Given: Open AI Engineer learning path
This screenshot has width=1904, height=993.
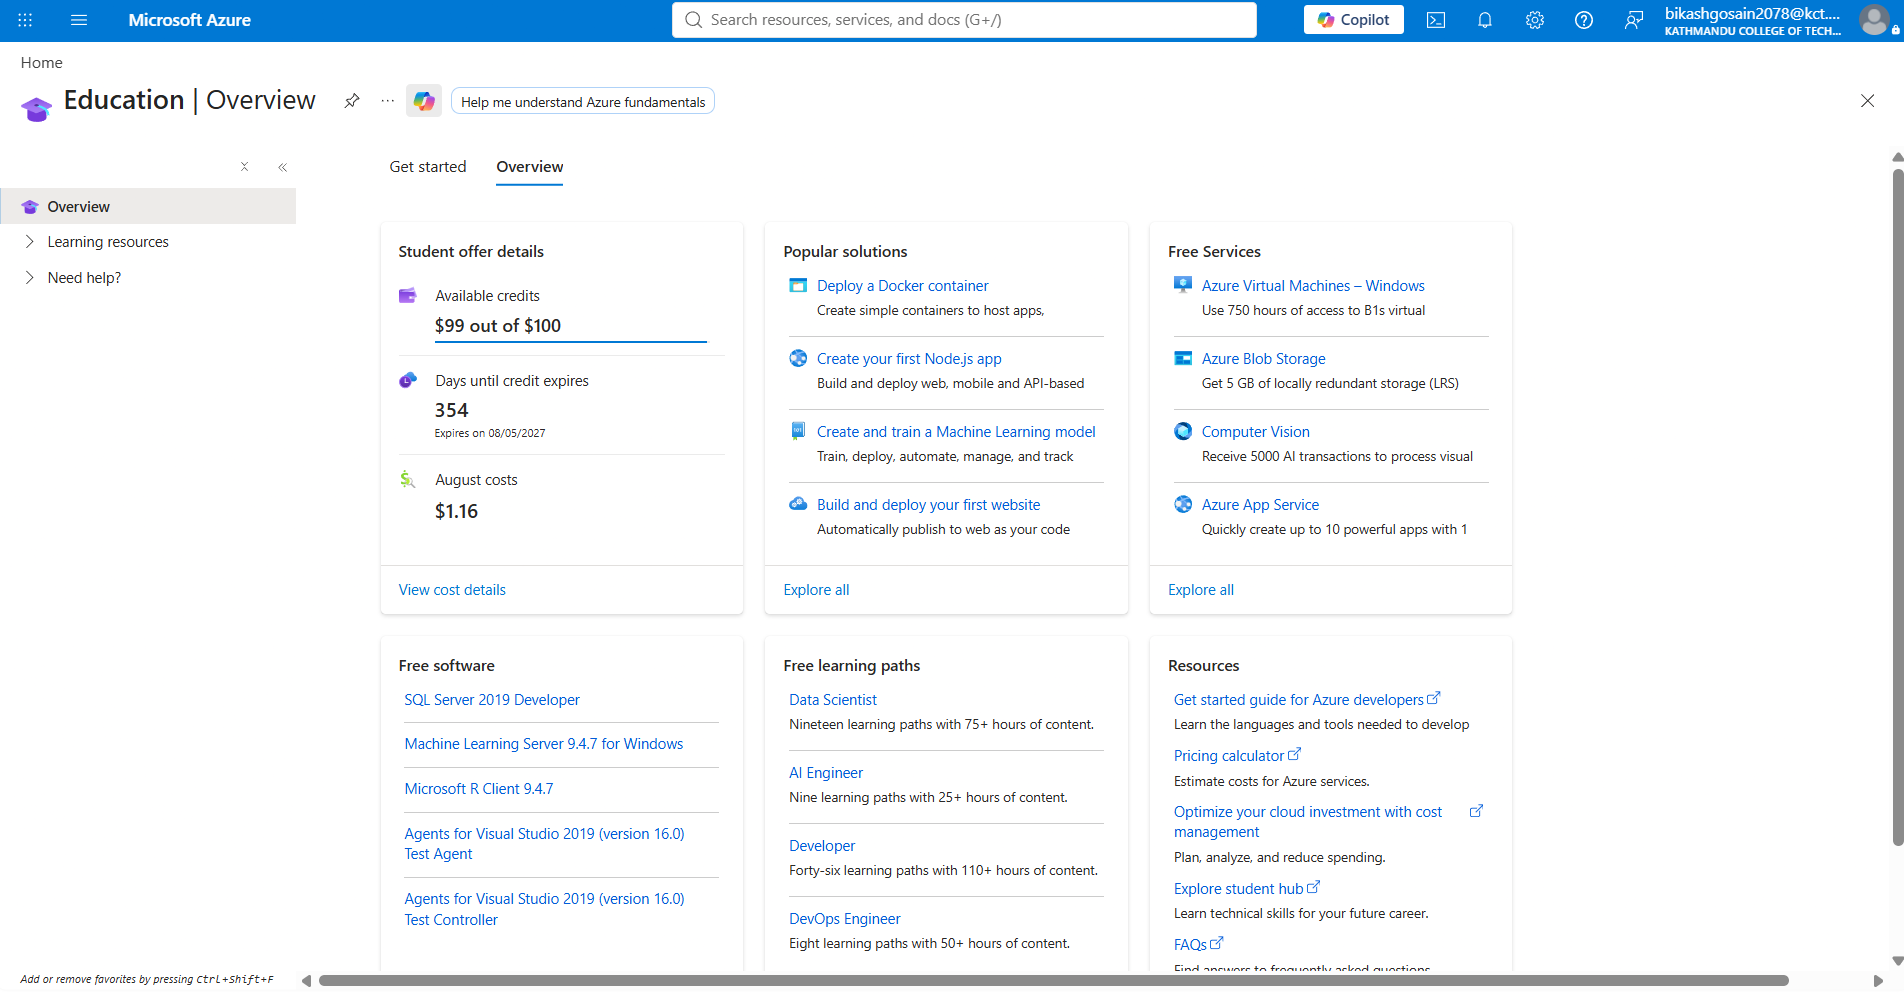Looking at the screenshot, I should [826, 773].
